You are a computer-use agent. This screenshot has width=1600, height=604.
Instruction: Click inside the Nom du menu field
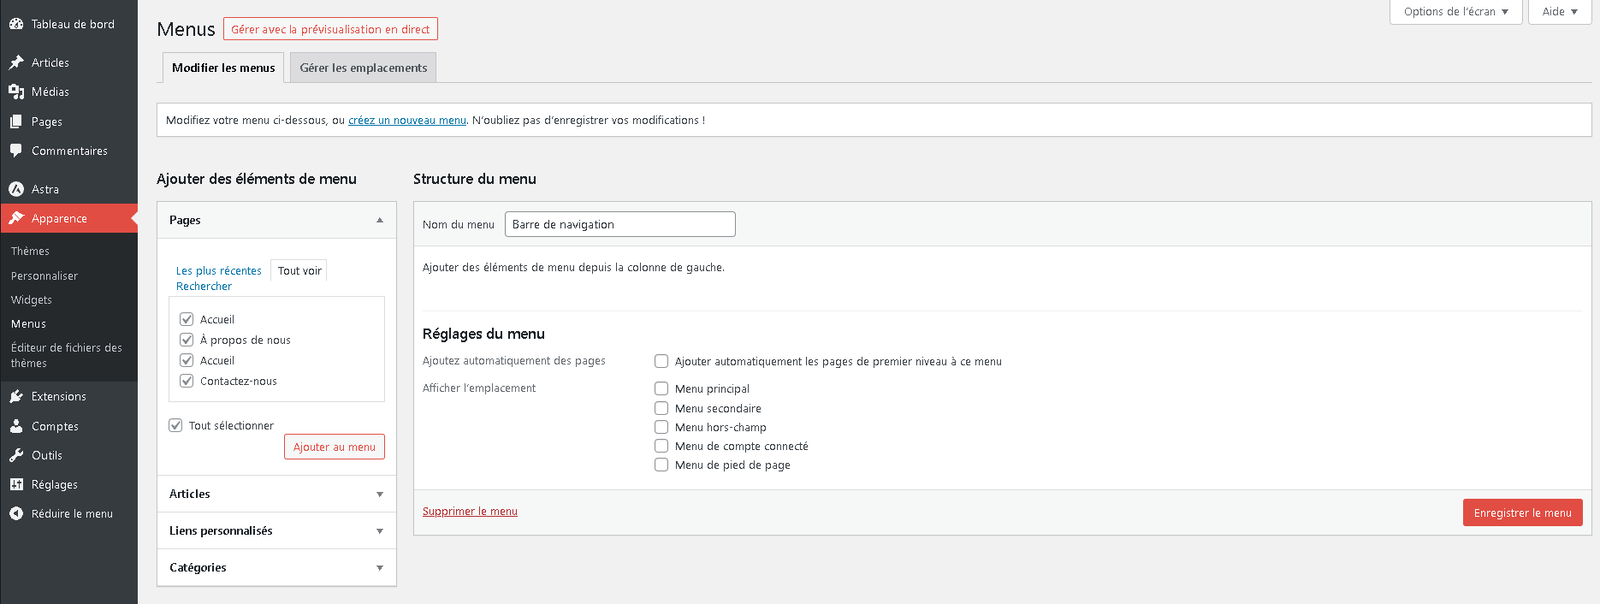point(619,223)
